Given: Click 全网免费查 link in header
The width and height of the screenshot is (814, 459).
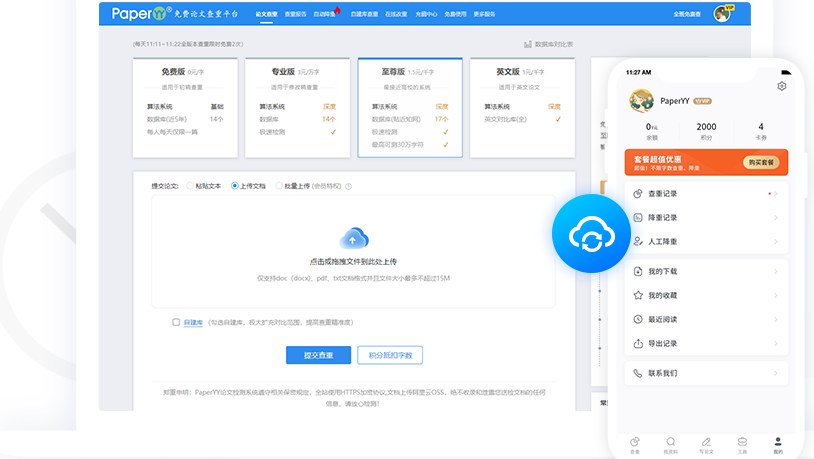Looking at the screenshot, I should (687, 14).
